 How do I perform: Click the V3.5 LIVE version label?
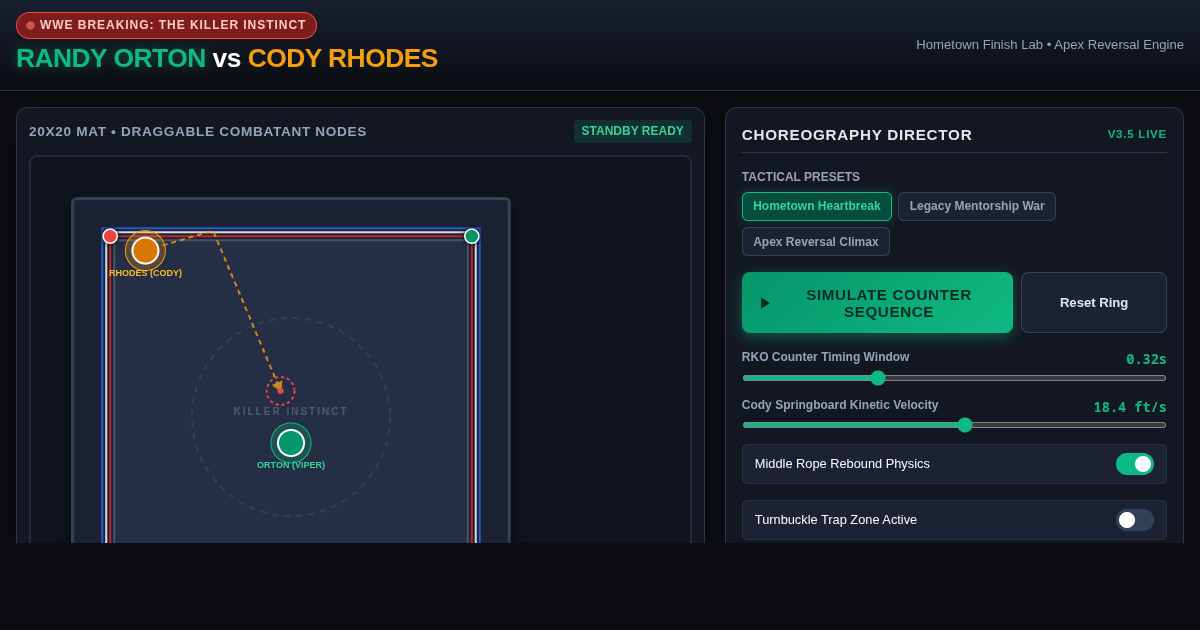click(x=1137, y=134)
